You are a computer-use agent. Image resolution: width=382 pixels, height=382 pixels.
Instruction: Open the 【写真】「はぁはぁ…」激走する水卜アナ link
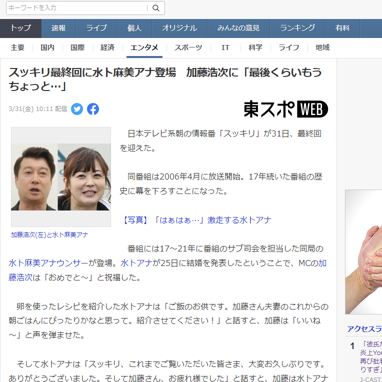[x=196, y=220]
